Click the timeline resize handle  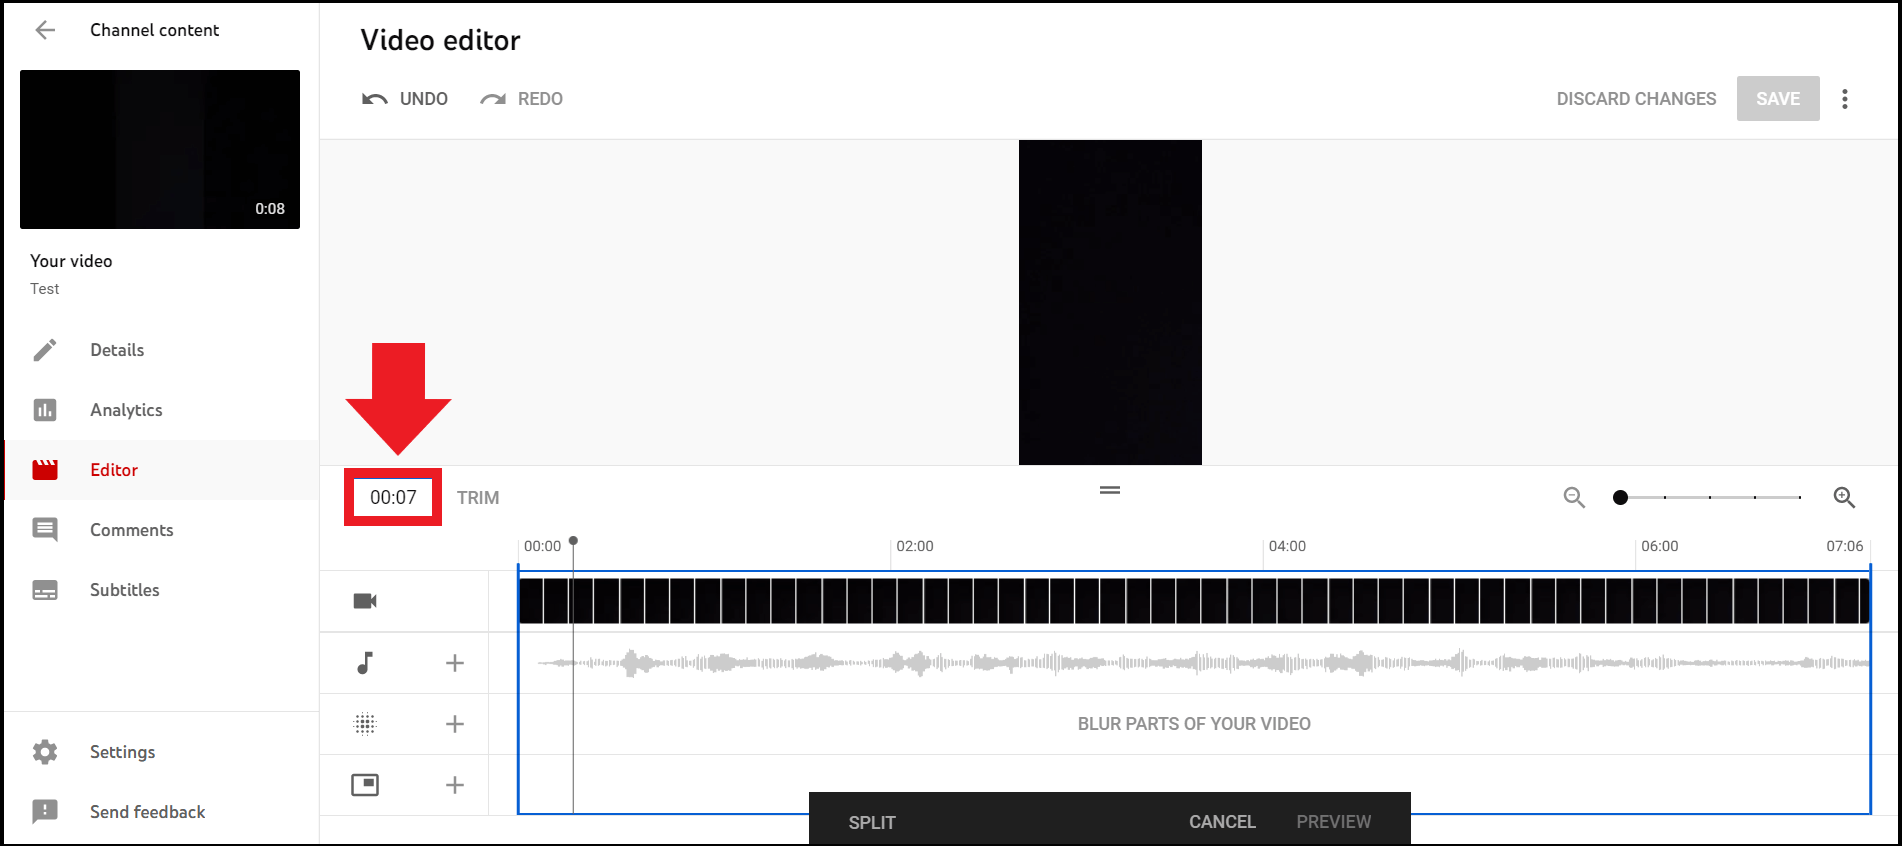click(x=1110, y=490)
